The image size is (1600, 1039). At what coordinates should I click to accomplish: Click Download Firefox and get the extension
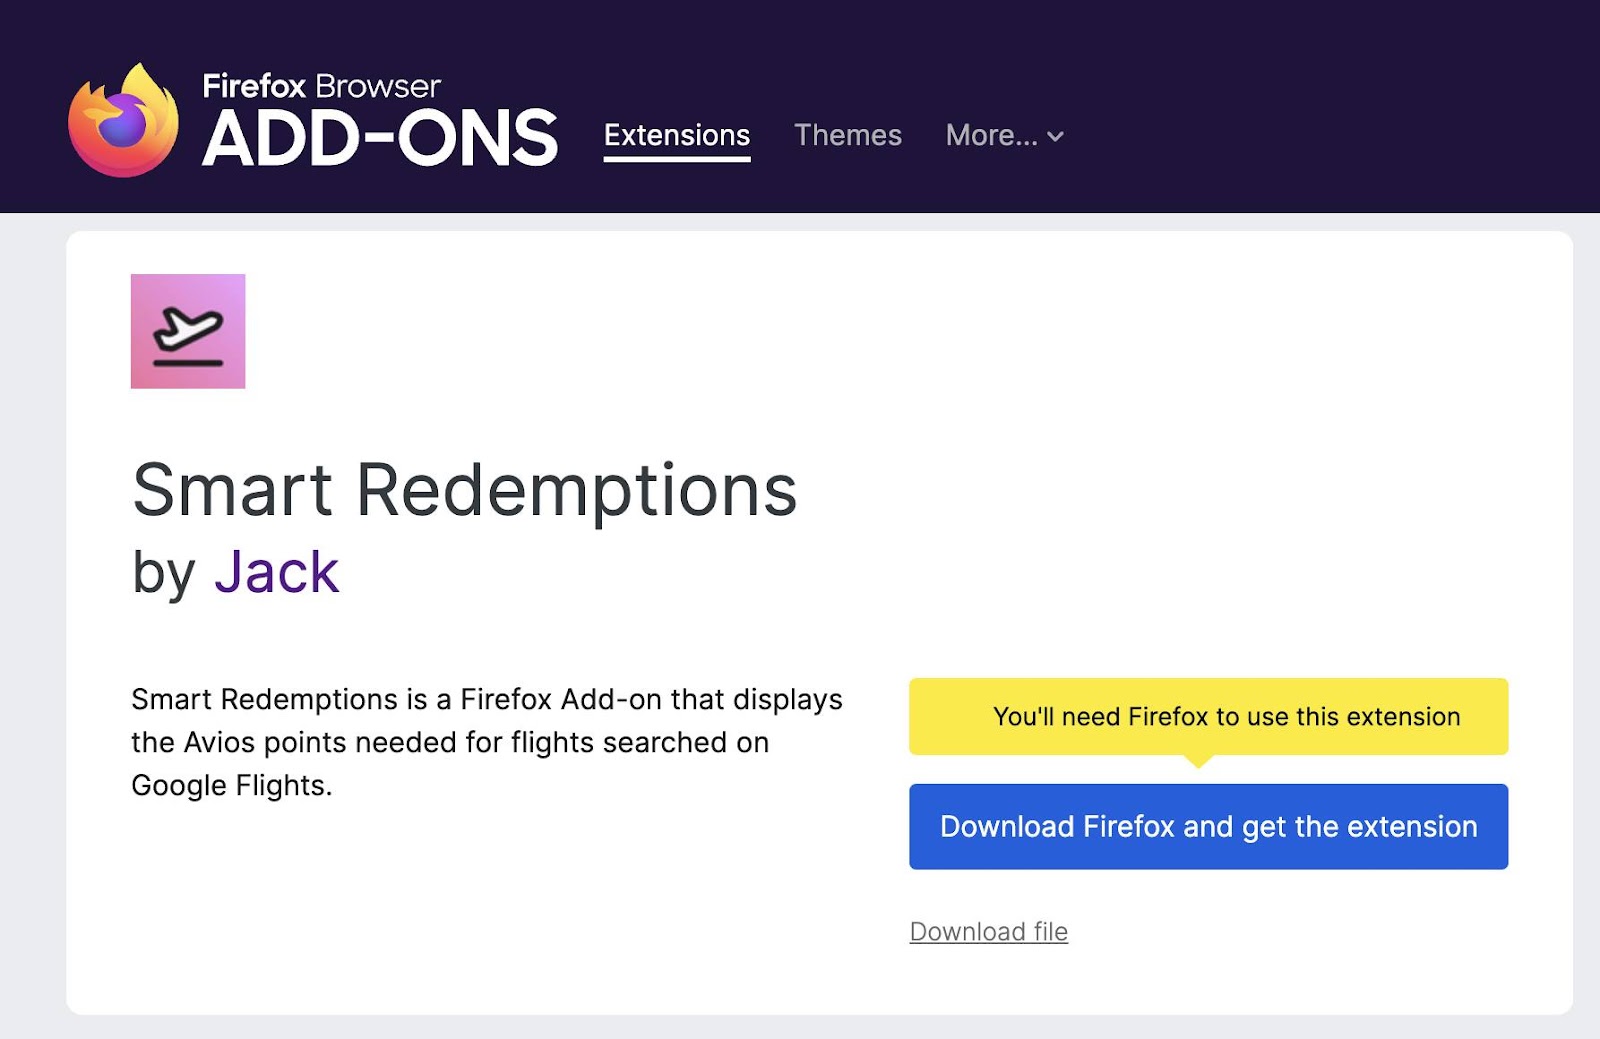tap(1208, 827)
